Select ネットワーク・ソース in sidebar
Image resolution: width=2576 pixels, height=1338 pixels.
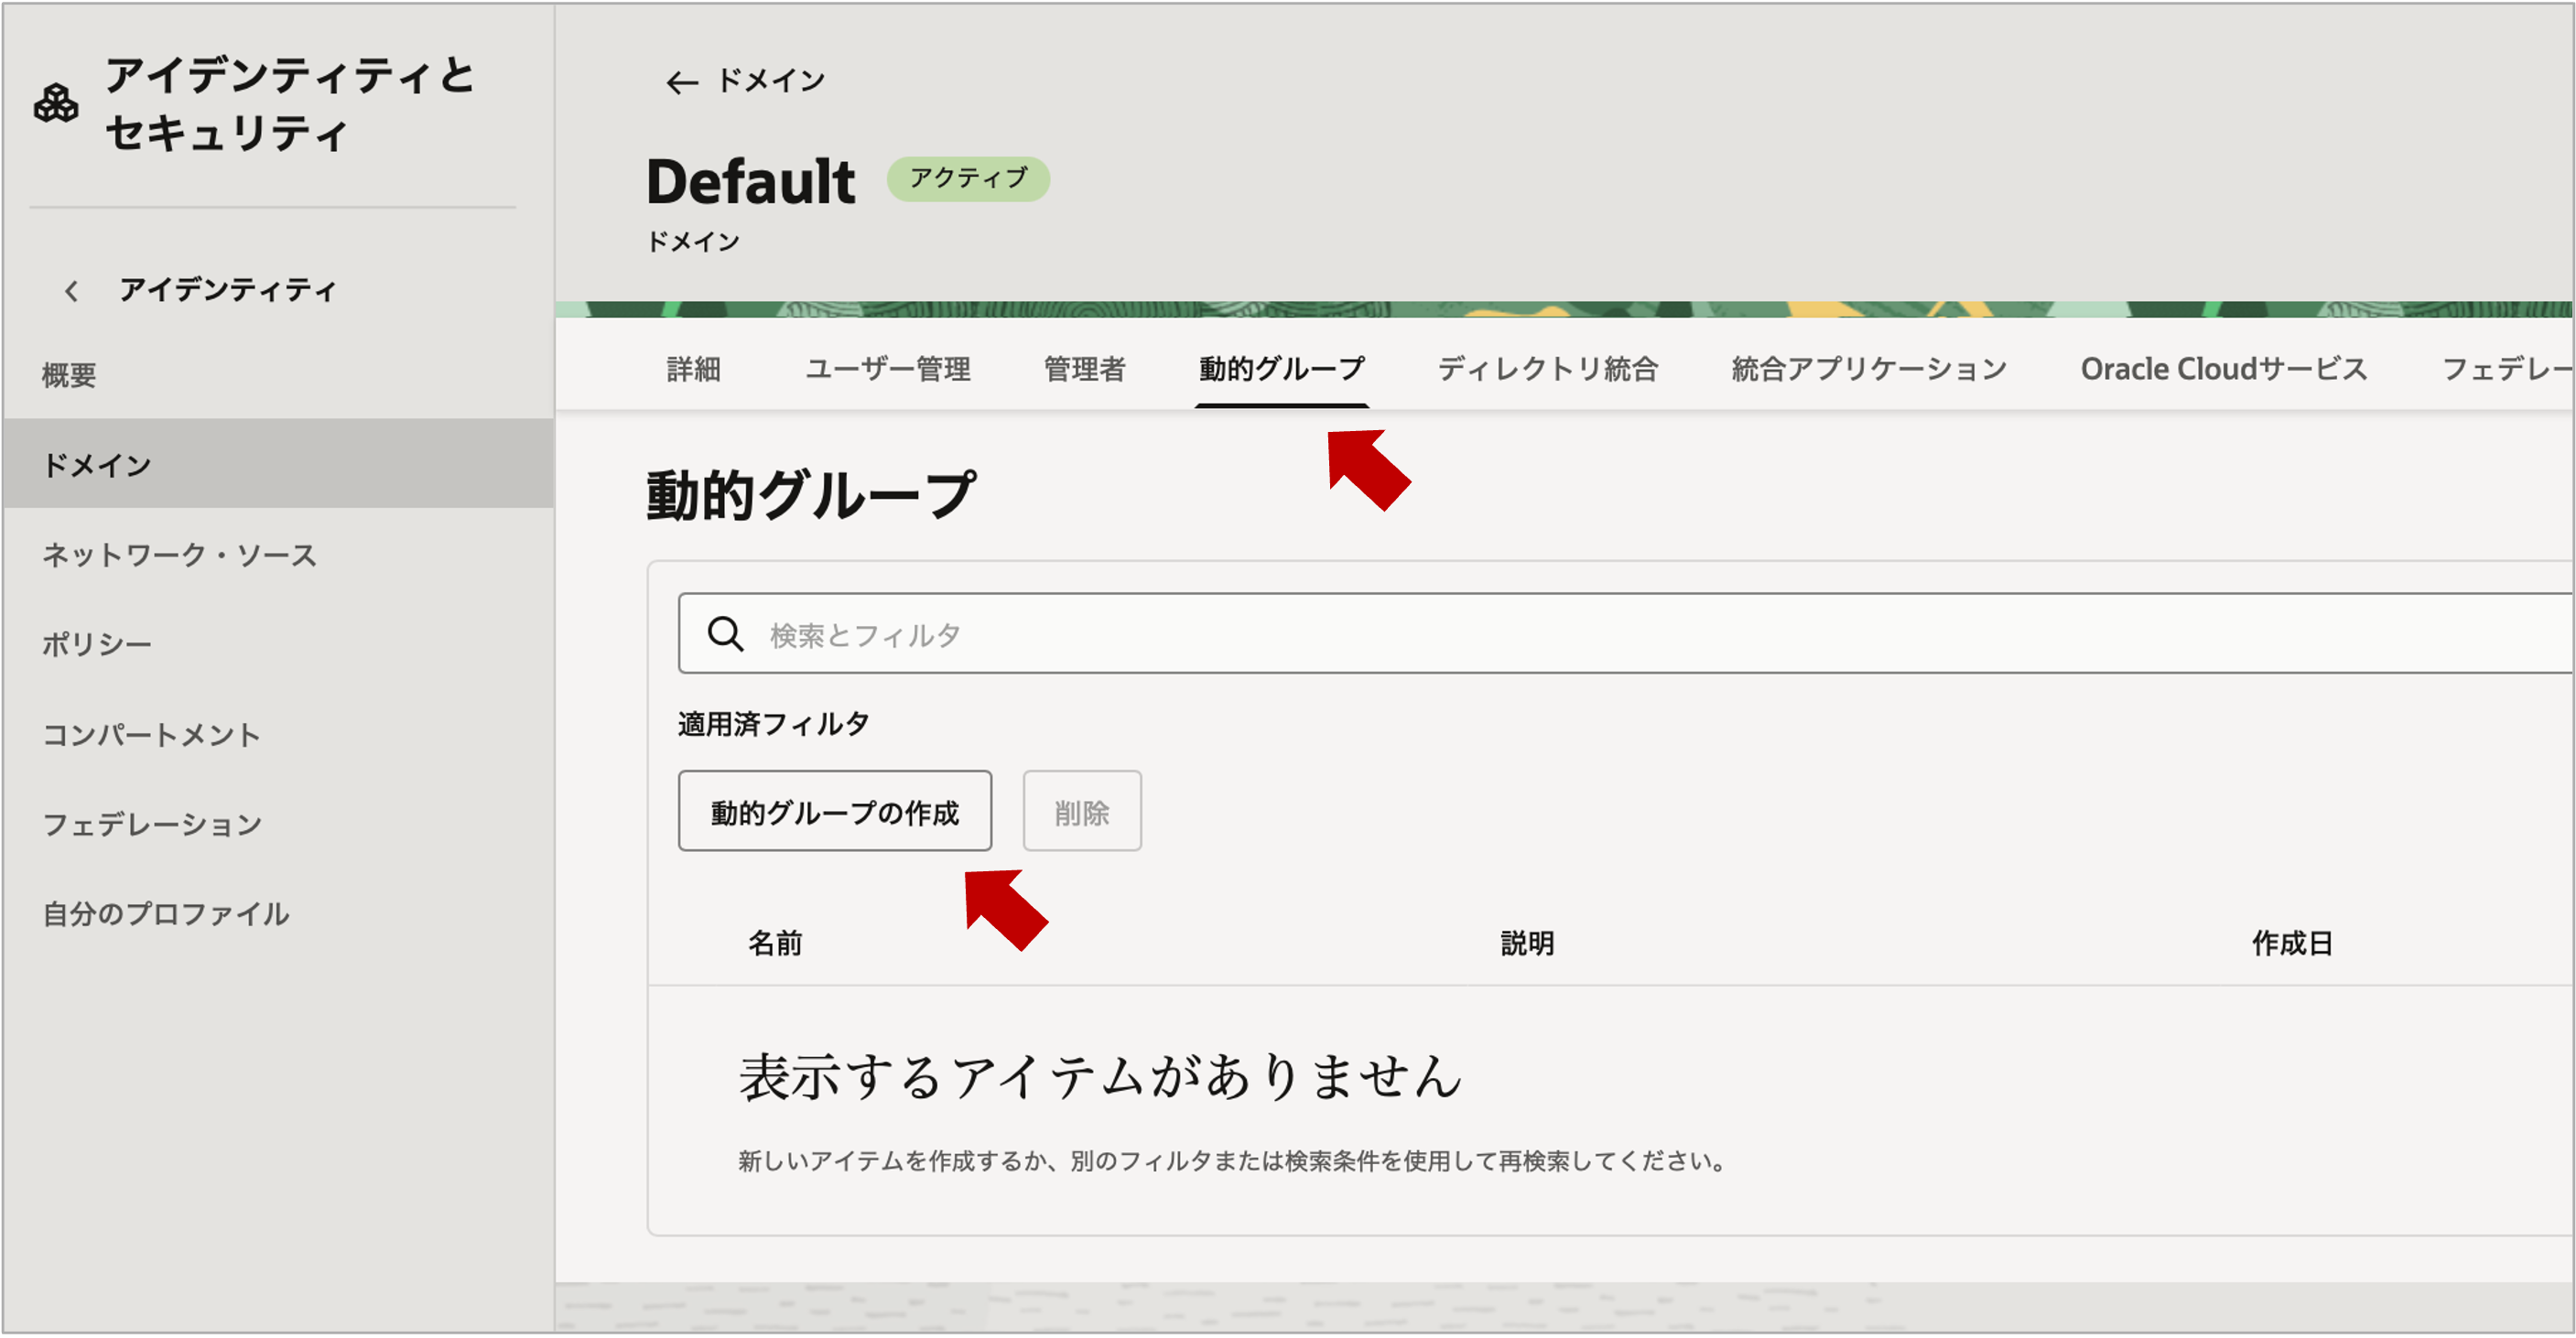(179, 555)
